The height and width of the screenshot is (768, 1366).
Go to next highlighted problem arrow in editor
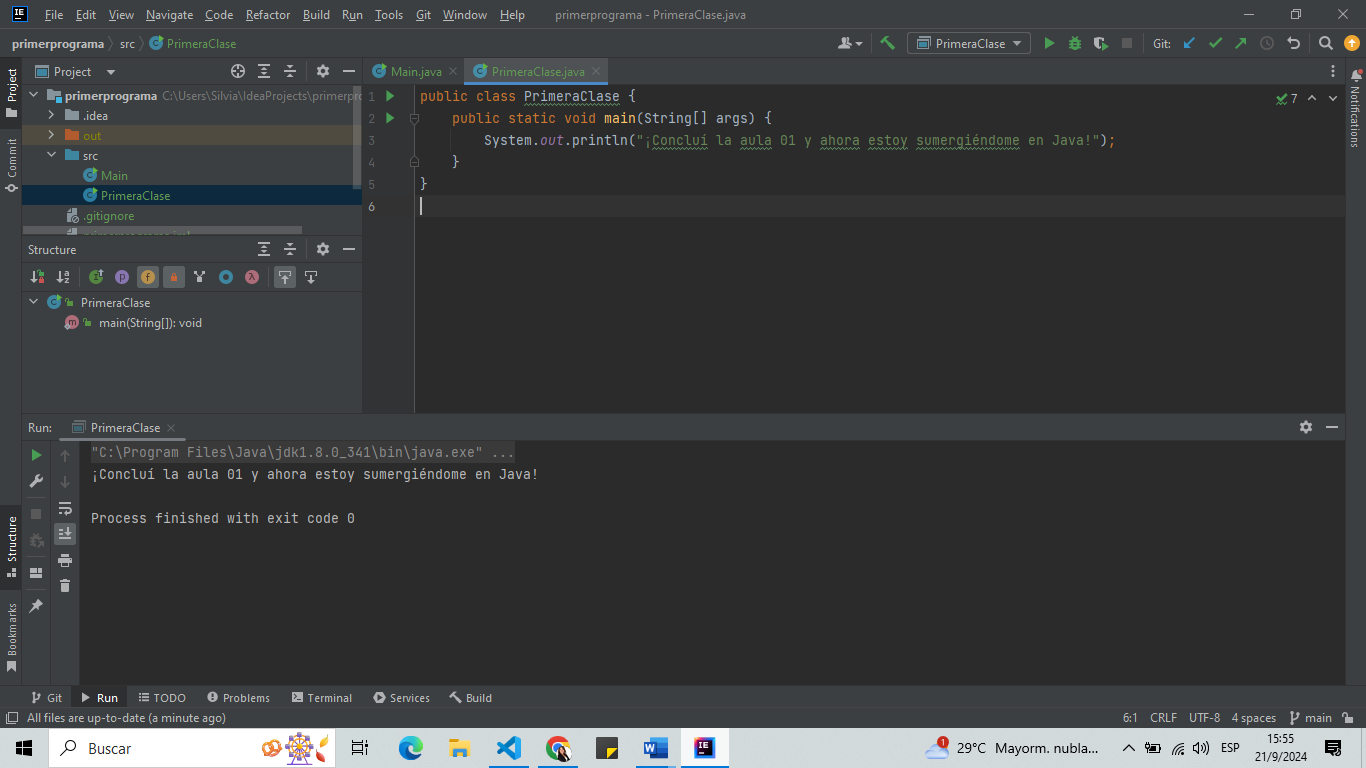[x=1333, y=98]
